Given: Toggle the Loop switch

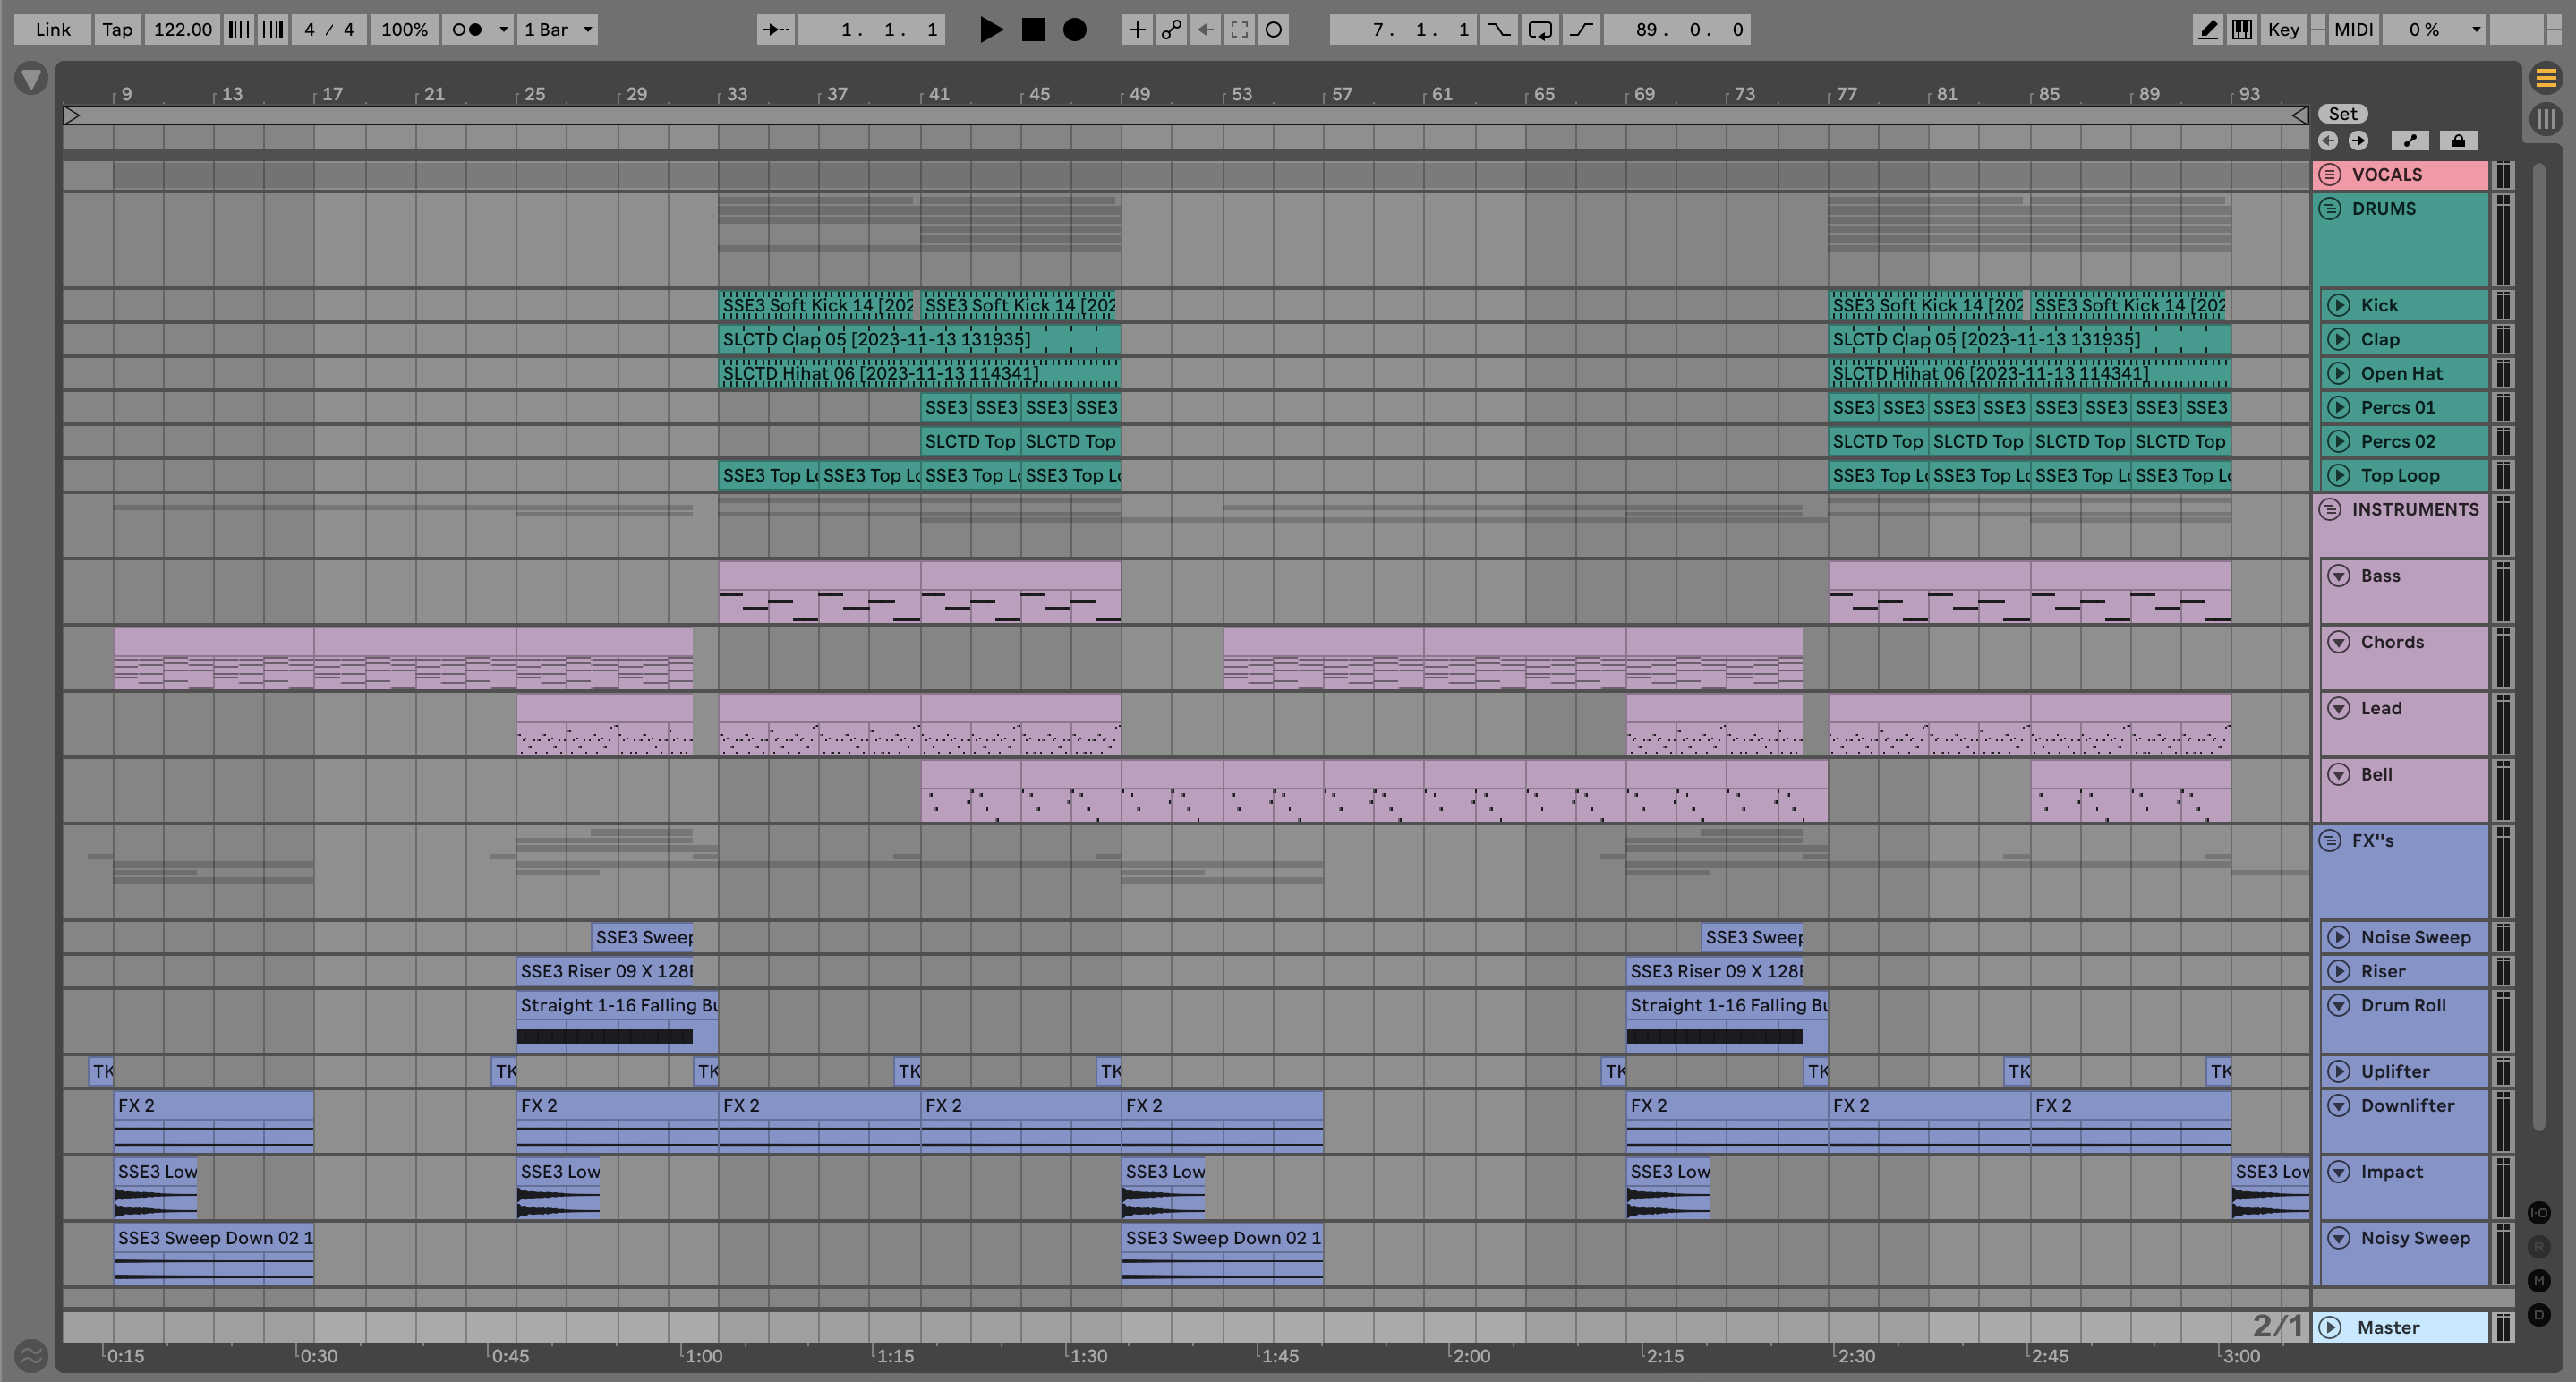Looking at the screenshot, I should tap(1540, 29).
